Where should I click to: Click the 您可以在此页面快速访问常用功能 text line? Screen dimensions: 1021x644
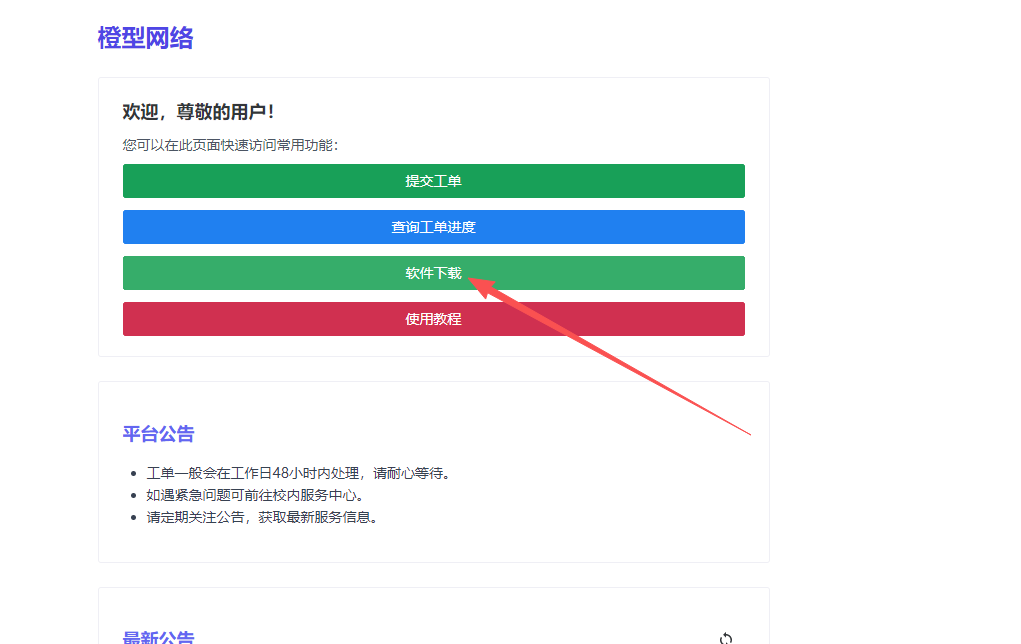pos(230,145)
